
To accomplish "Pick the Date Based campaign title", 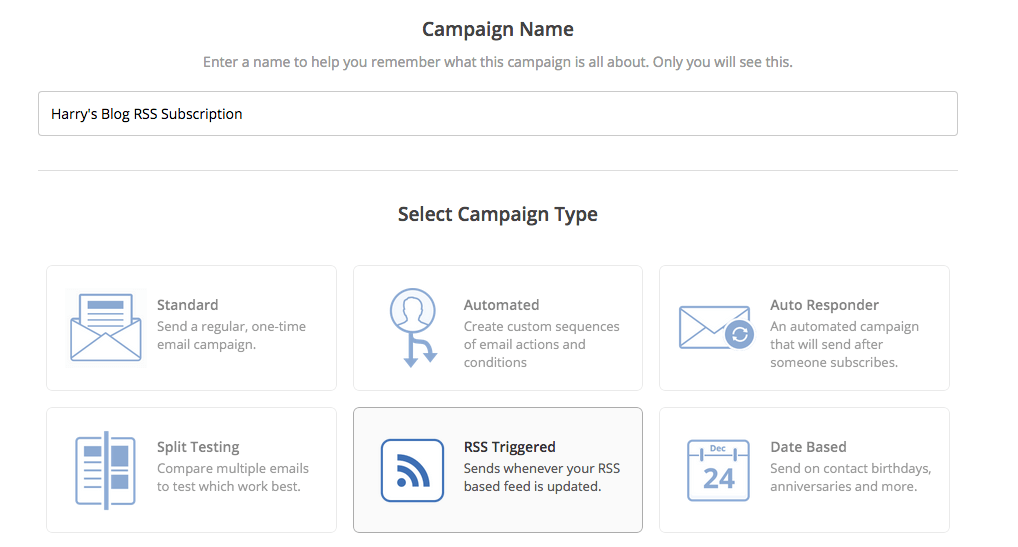I will [808, 447].
